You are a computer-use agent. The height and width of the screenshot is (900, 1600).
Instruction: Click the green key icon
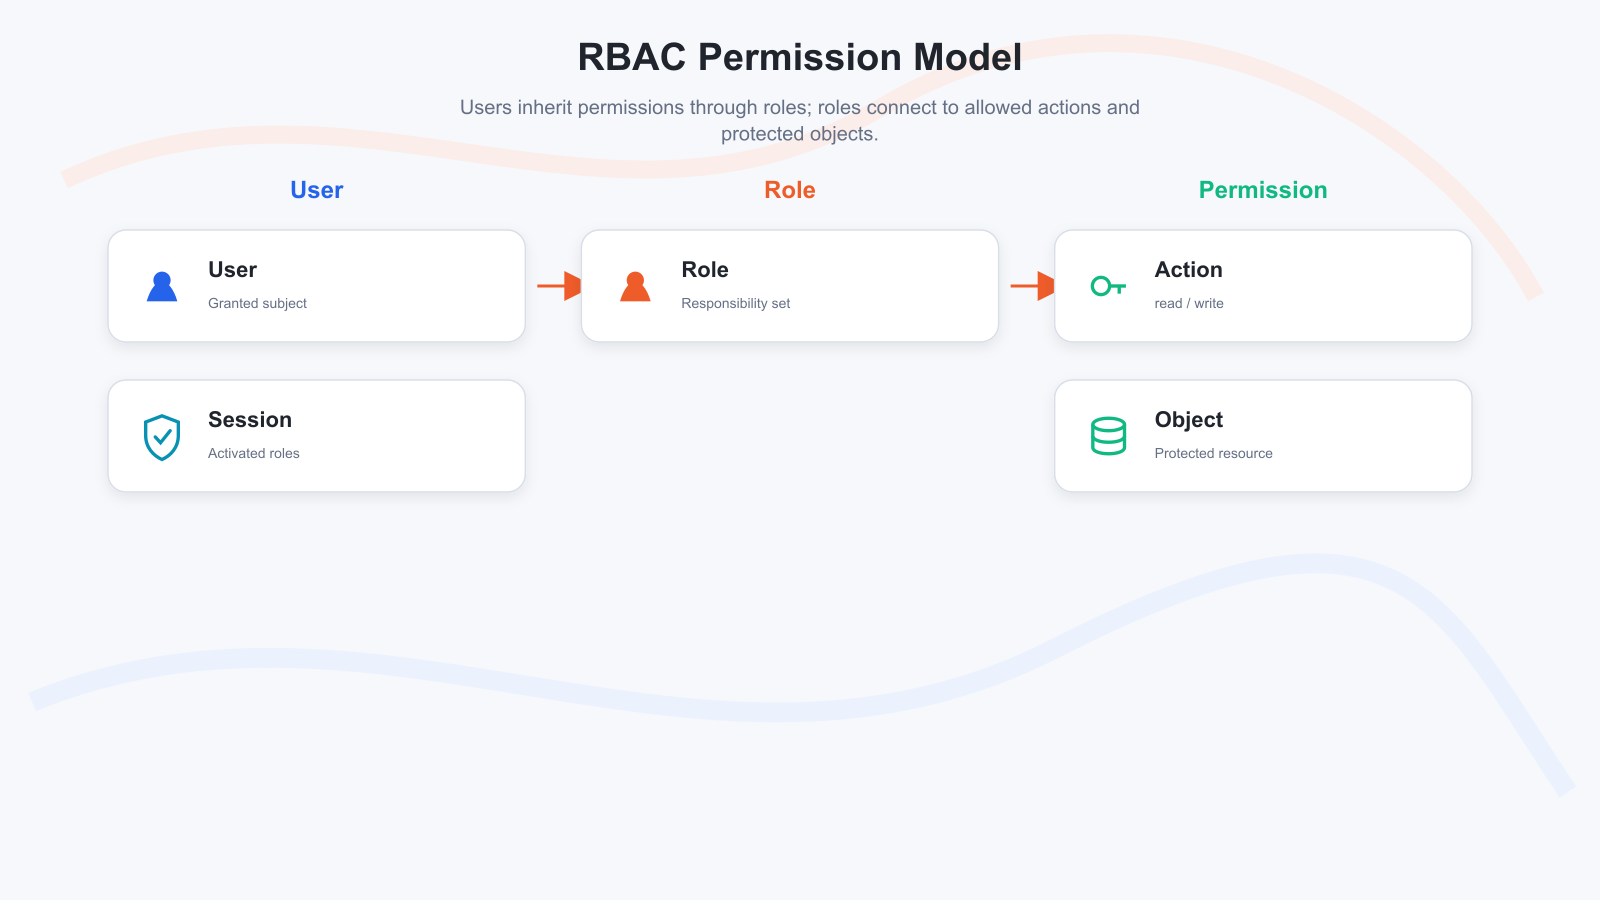[1108, 286]
